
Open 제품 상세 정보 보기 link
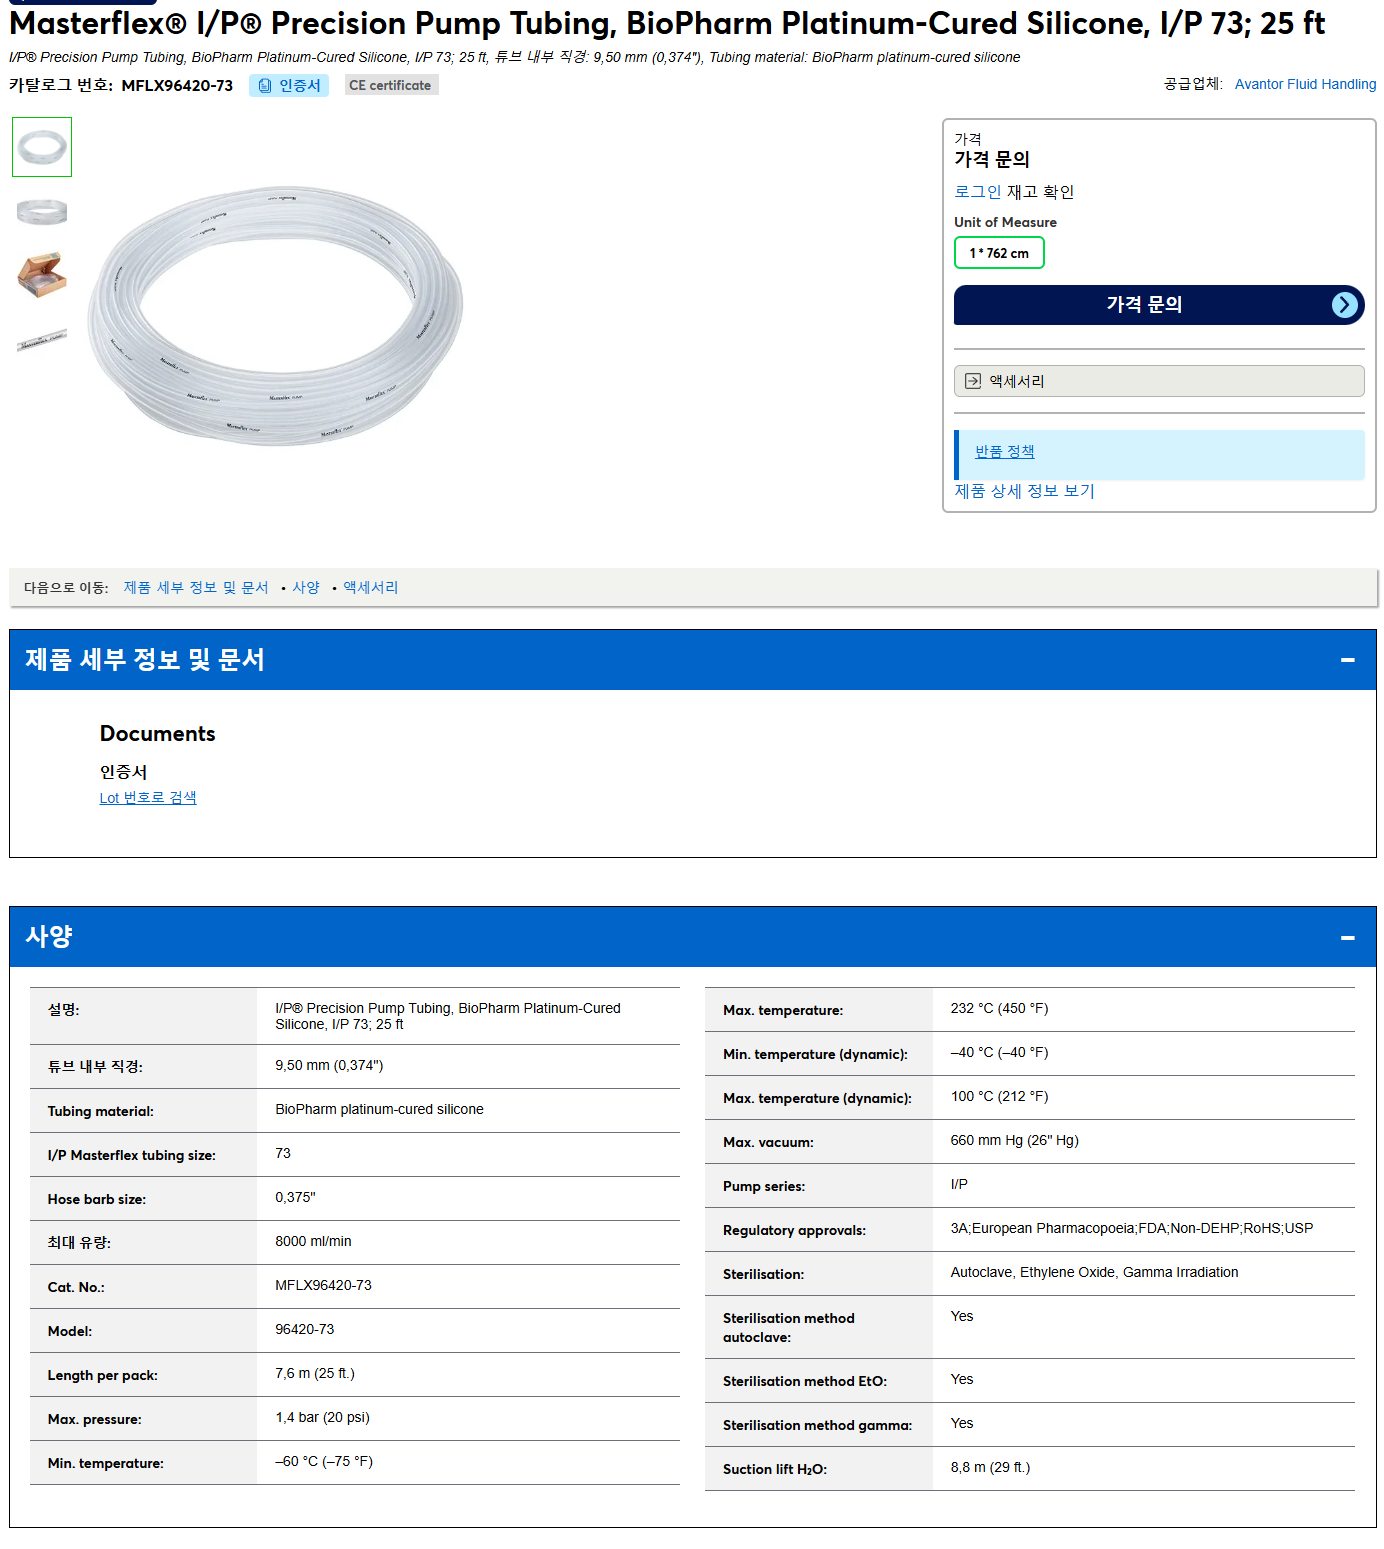(x=1024, y=491)
